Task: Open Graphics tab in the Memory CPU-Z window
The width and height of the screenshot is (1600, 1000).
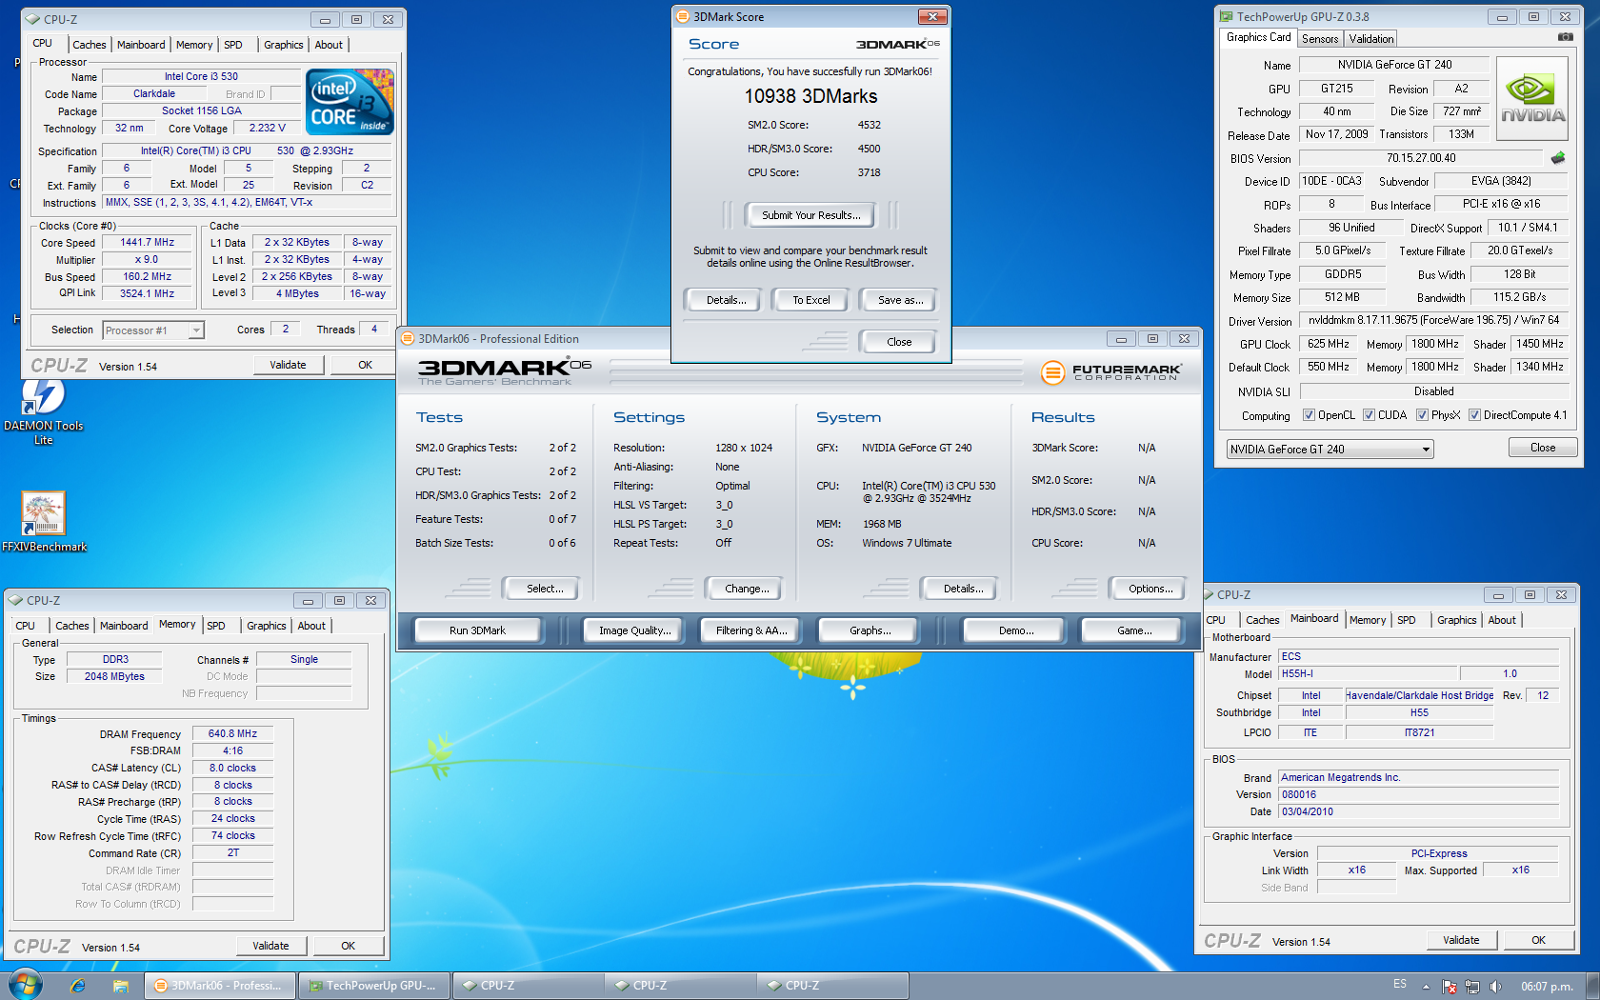Action: coord(266,625)
